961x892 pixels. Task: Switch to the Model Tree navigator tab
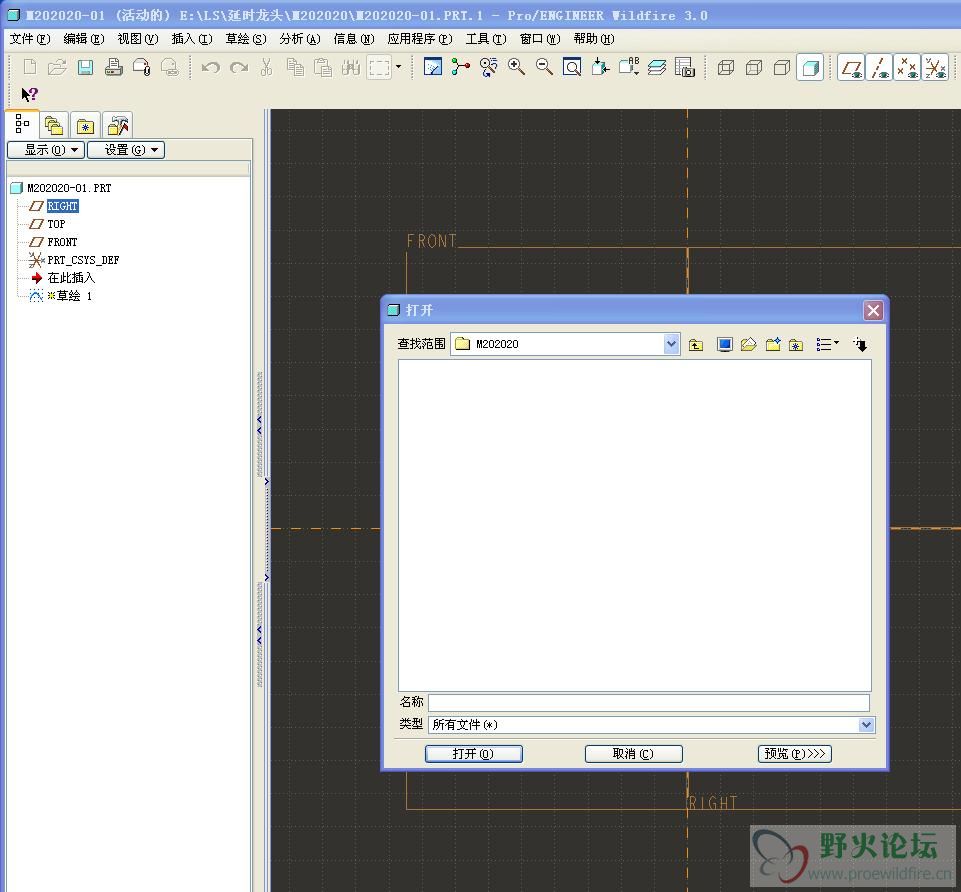(x=22, y=124)
